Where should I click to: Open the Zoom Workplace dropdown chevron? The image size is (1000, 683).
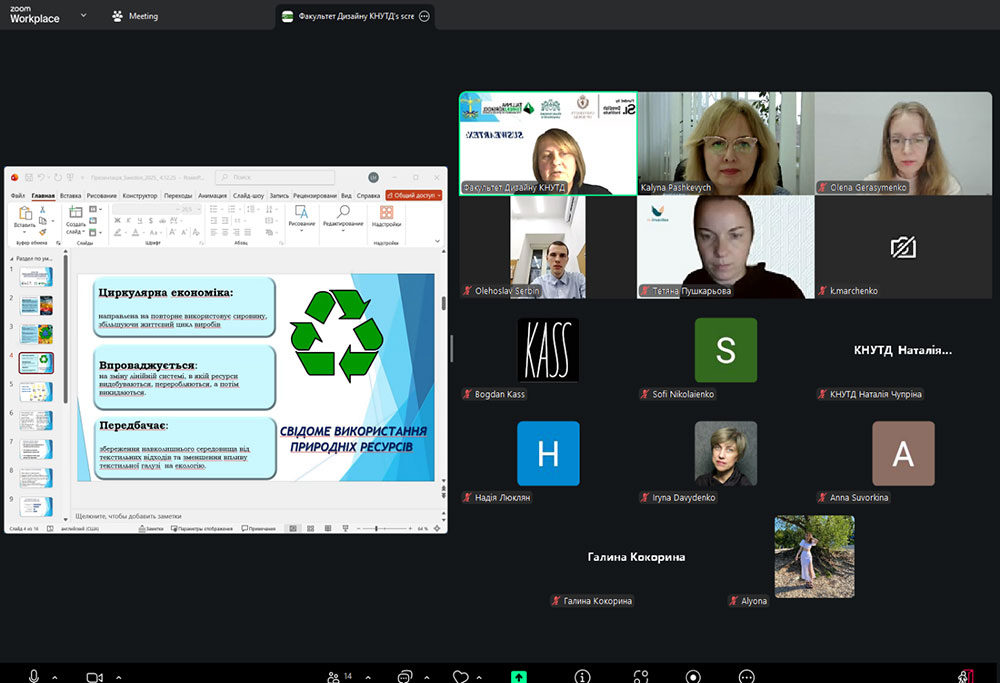(82, 16)
